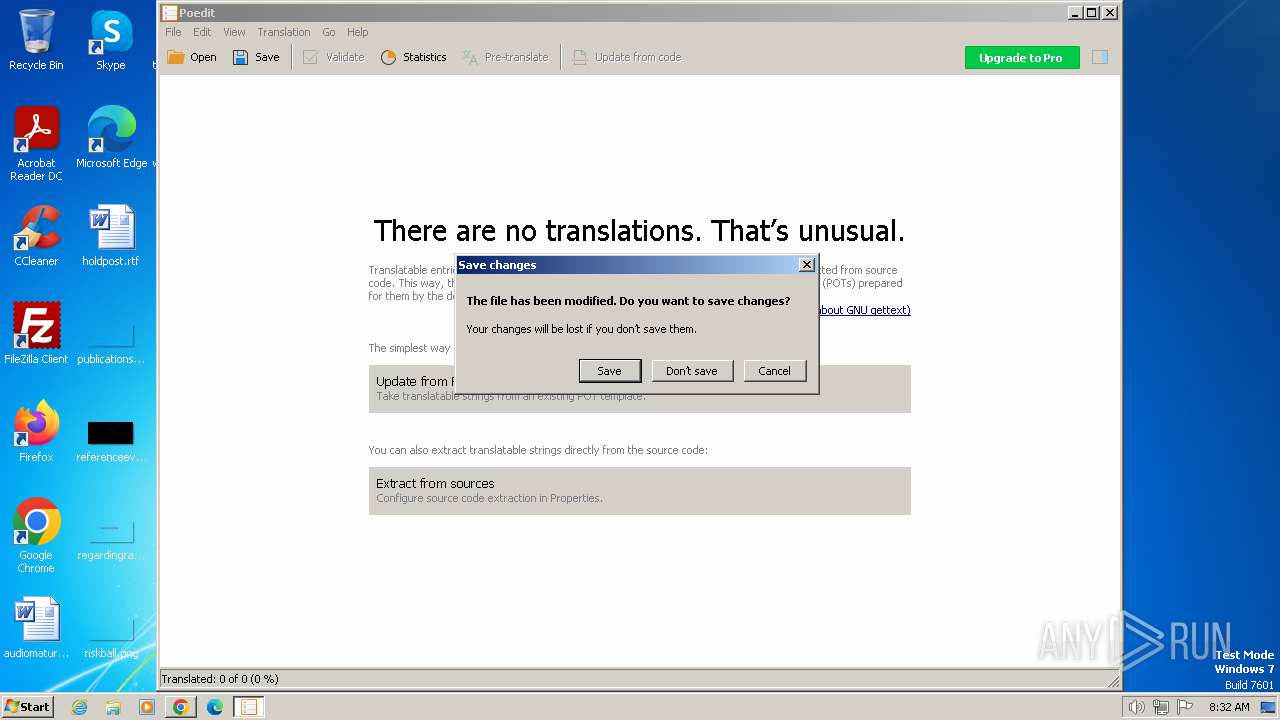Viewport: 1280px width, 720px height.
Task: Open Google Chrome desktop shortcut
Action: 36,536
